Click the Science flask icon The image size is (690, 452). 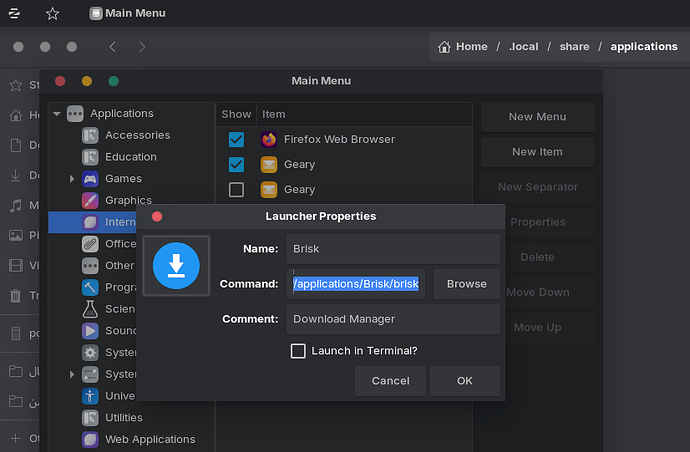[x=90, y=309]
